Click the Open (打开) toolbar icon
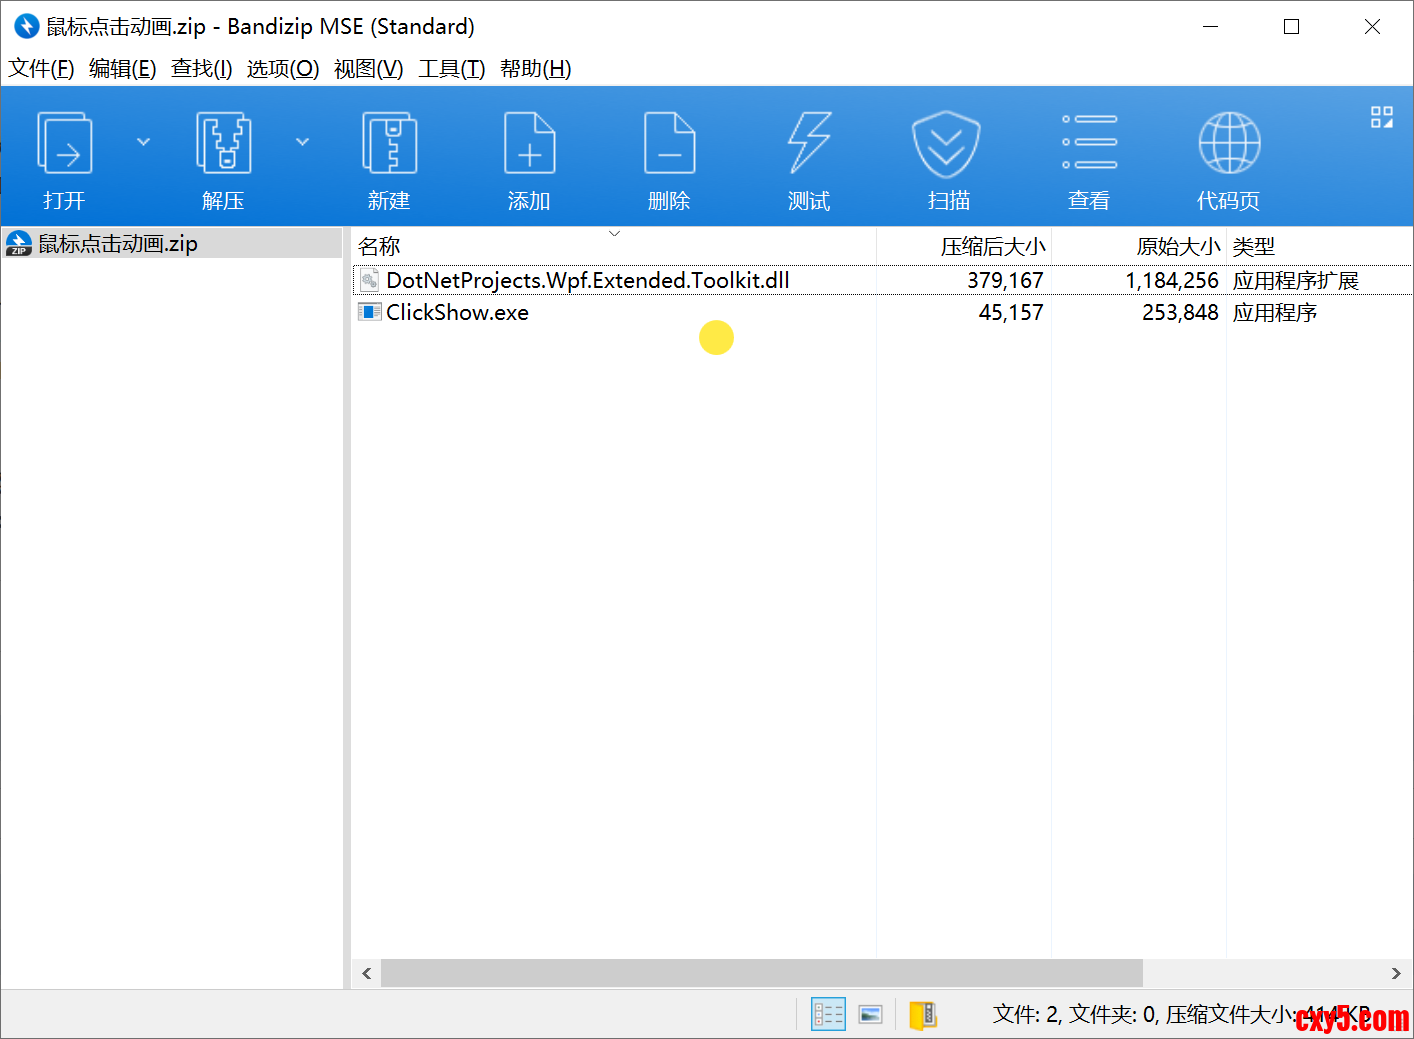 click(x=65, y=145)
